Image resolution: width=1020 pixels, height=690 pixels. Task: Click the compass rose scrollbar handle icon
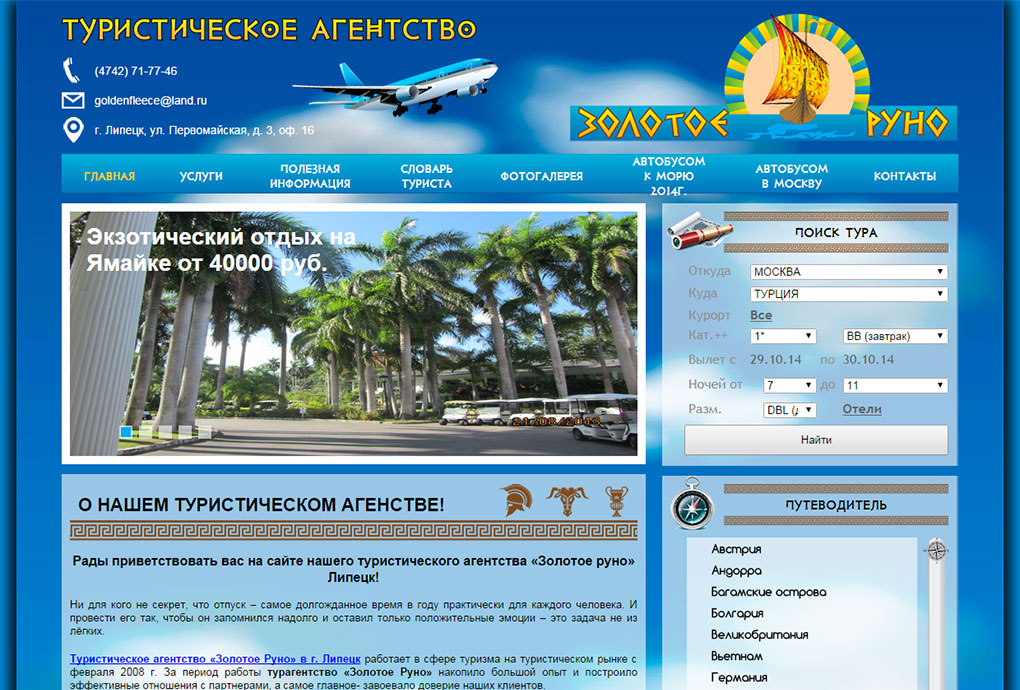coord(936,550)
